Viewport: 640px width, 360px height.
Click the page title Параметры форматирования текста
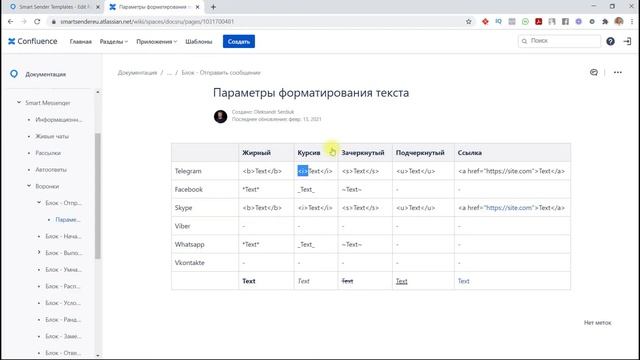click(x=311, y=93)
